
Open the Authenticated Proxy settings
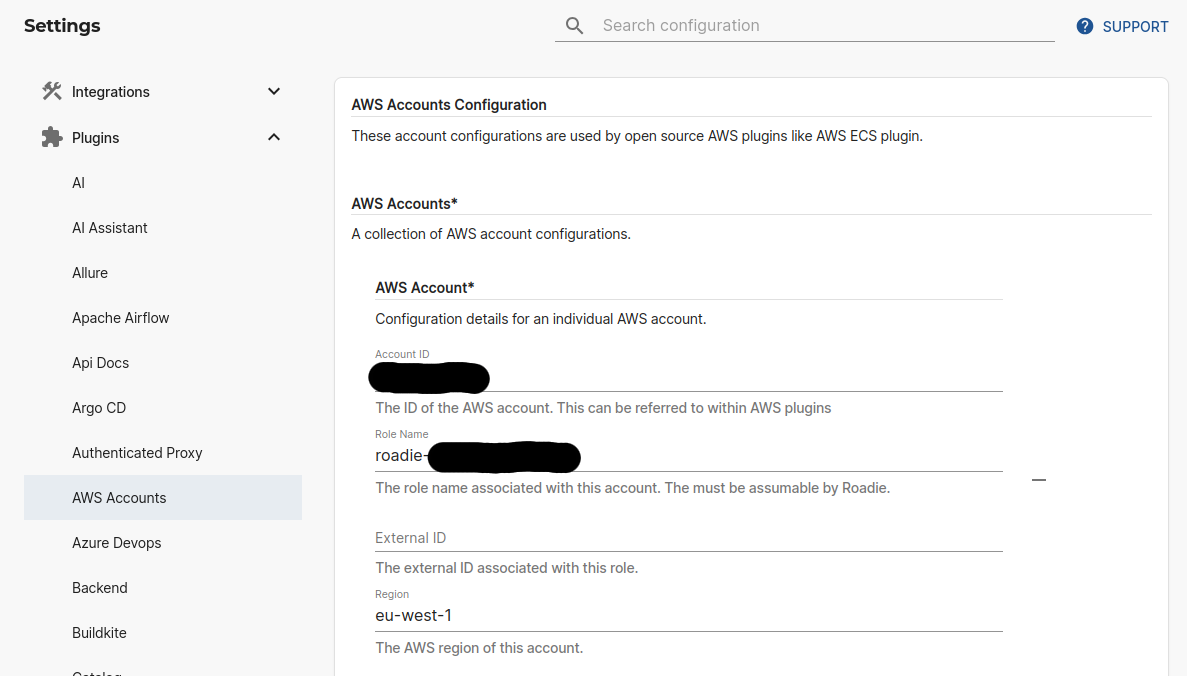(137, 452)
